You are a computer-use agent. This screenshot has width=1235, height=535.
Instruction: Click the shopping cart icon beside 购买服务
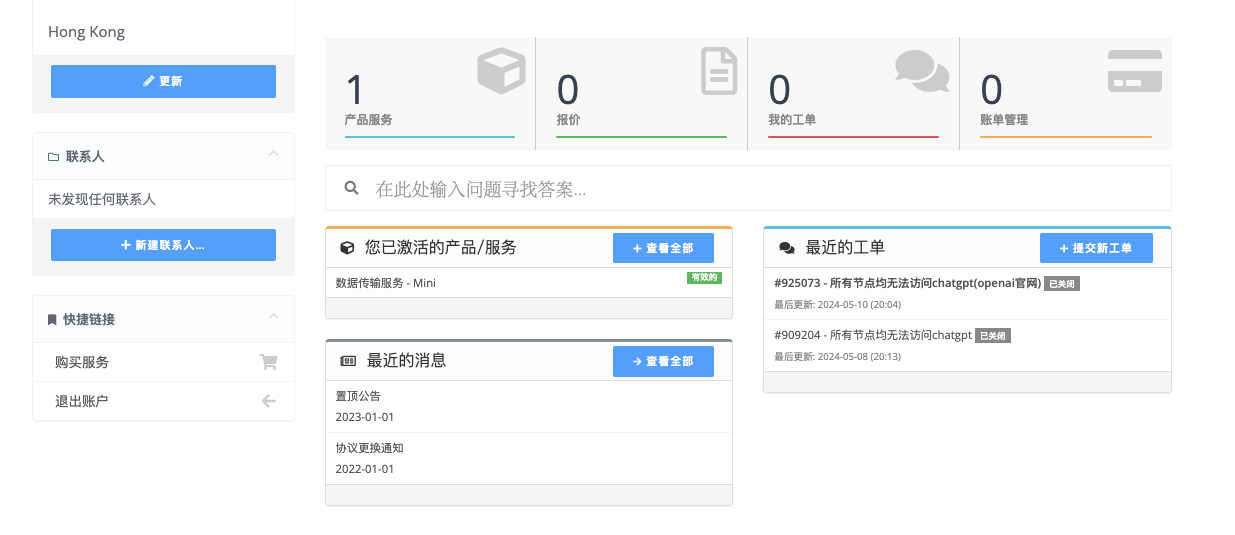point(268,362)
